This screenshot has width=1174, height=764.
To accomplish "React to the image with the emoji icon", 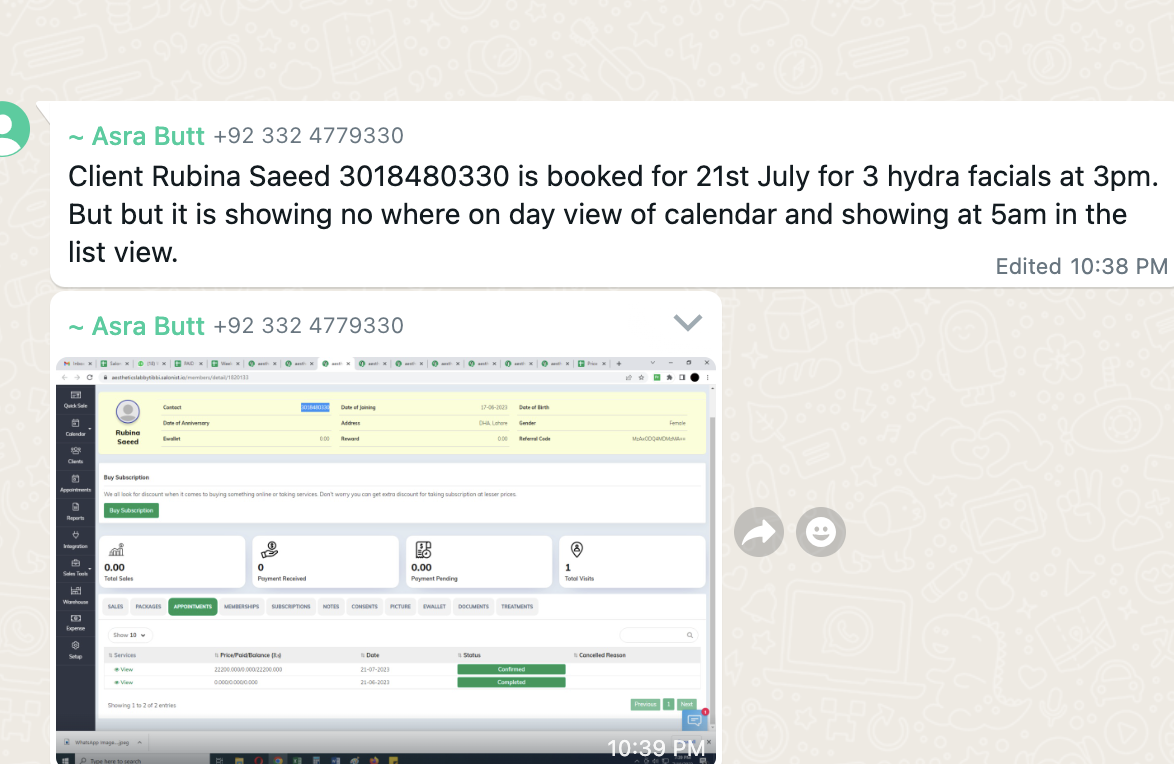I will click(821, 532).
